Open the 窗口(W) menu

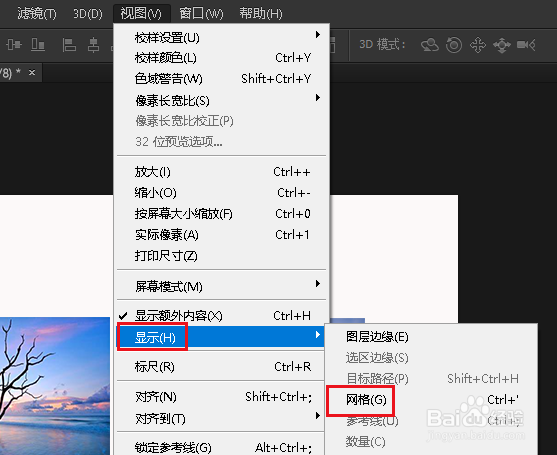point(201,13)
